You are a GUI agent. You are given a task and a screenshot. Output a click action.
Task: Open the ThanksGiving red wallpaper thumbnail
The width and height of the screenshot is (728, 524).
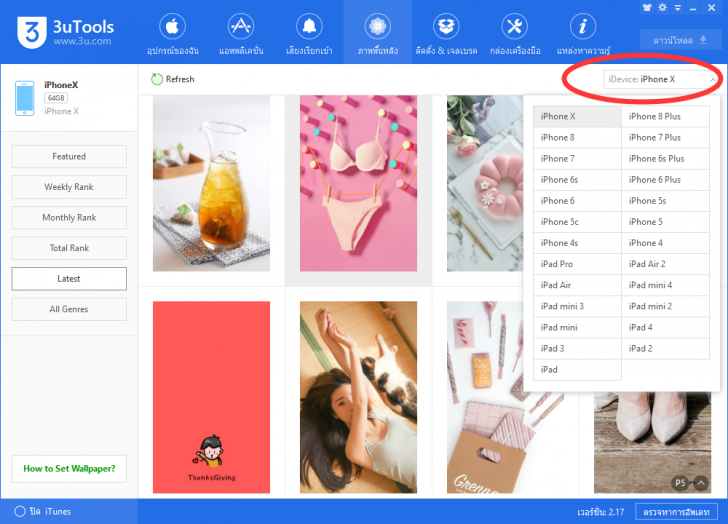coord(211,397)
